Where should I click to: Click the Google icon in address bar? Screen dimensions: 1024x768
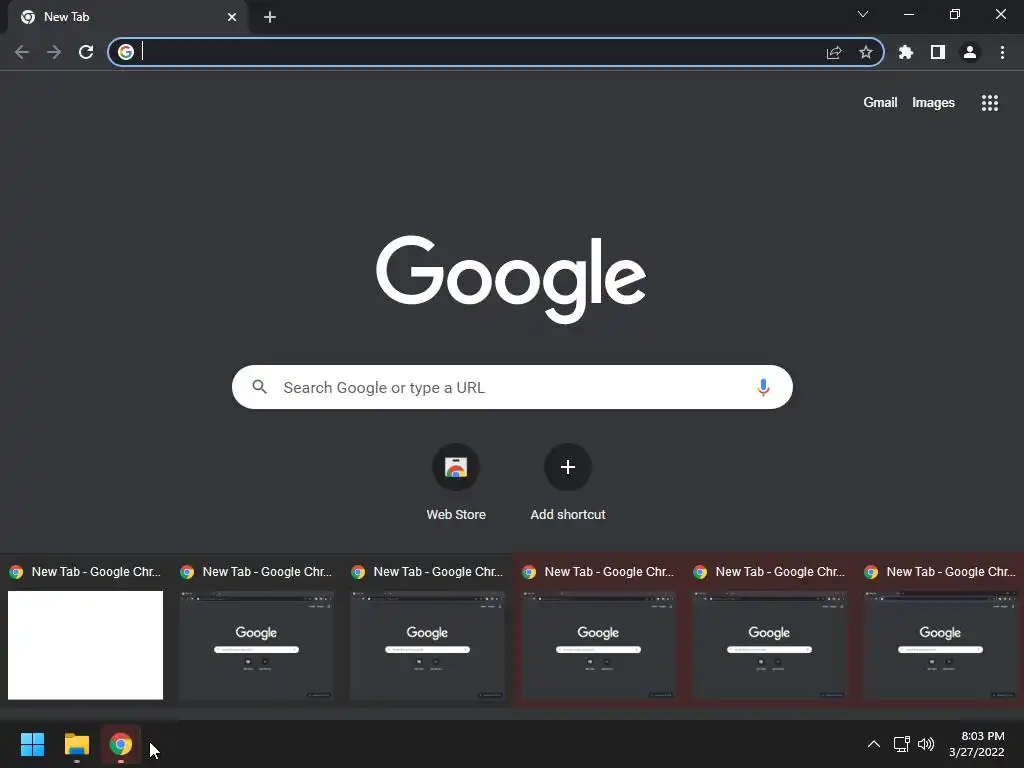(126, 52)
